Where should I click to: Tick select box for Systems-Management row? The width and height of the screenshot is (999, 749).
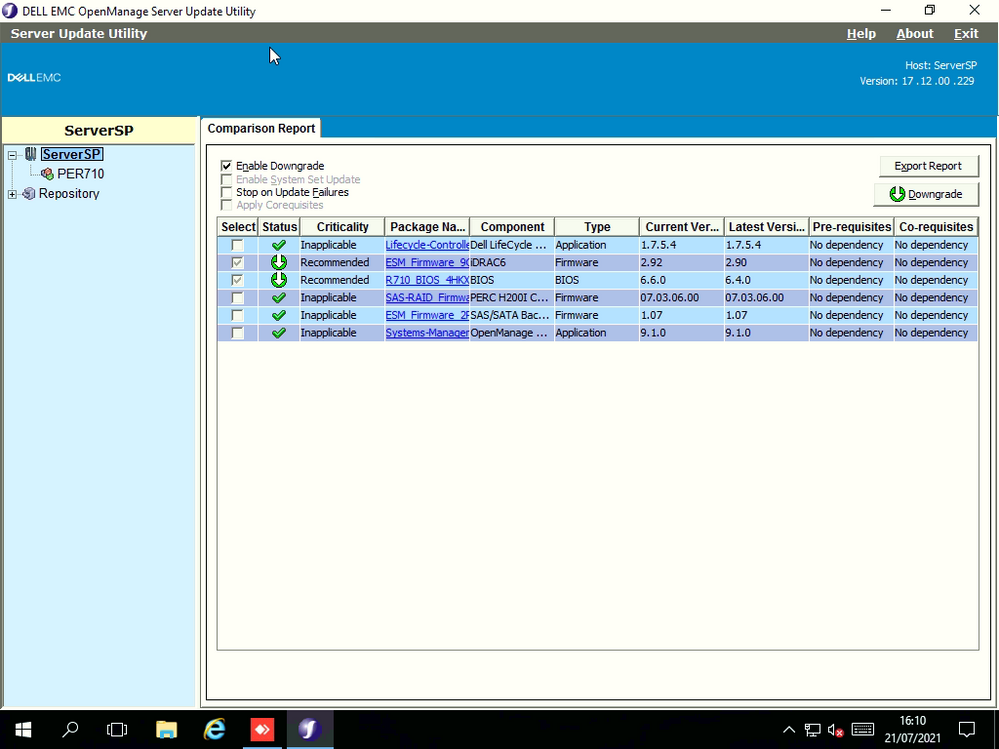237,332
